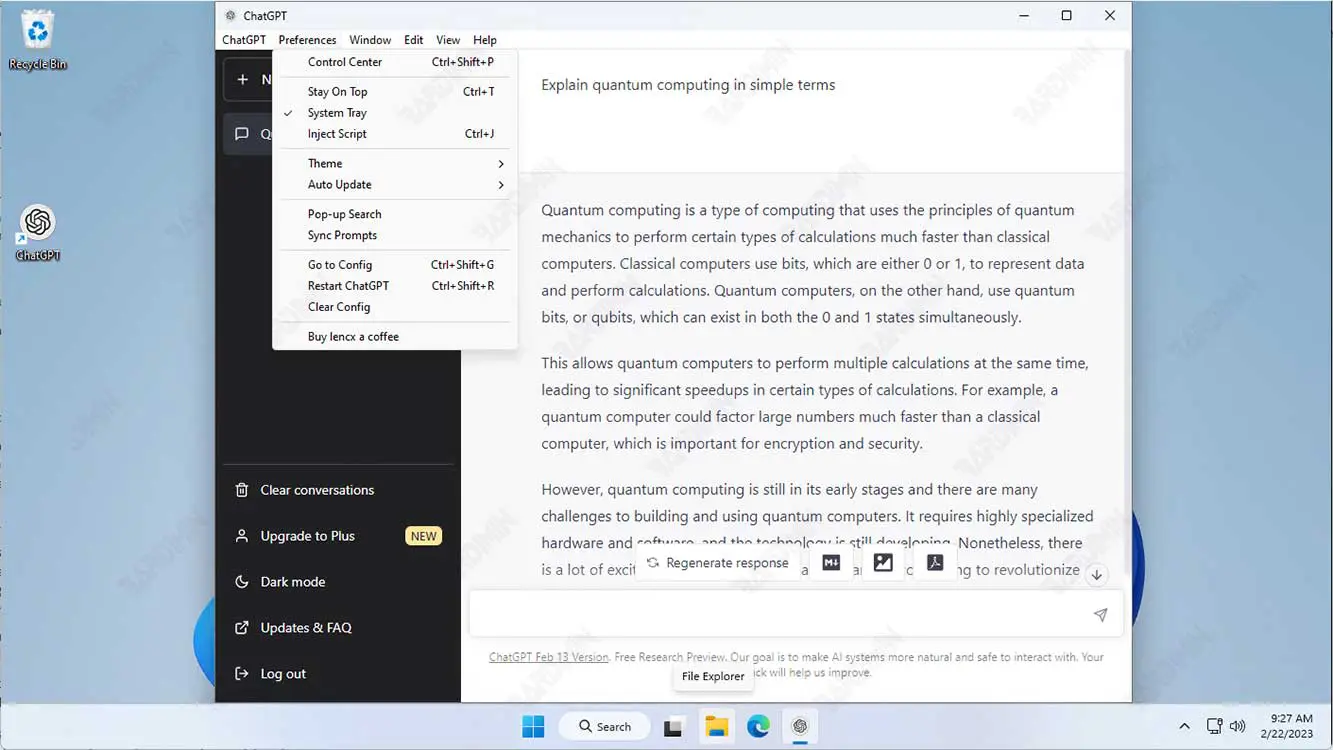The width and height of the screenshot is (1333, 750).
Task: Expand the Theme submenu
Action: click(395, 164)
